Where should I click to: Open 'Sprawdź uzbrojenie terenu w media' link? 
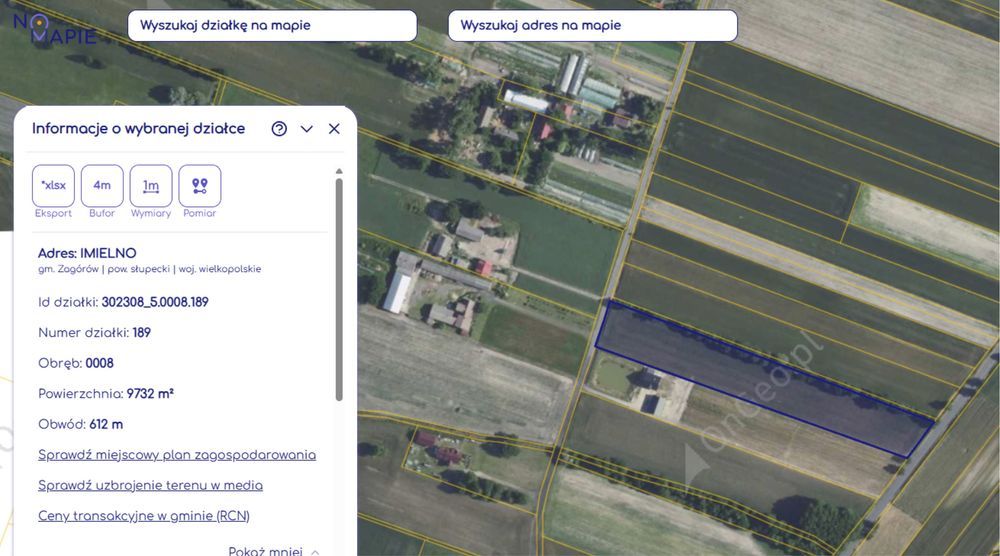[x=151, y=485]
